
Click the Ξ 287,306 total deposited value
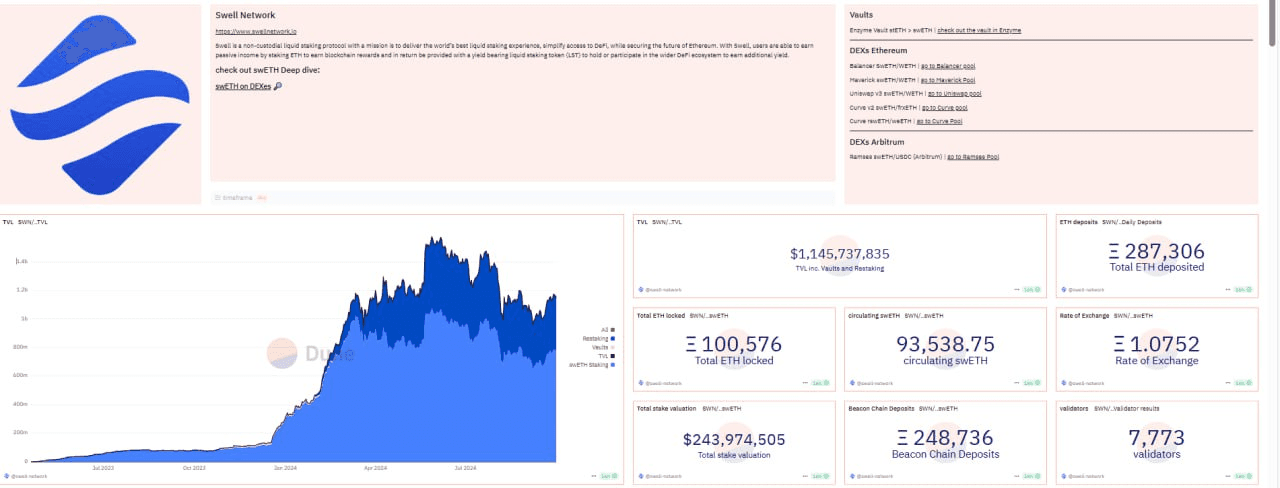(1157, 252)
